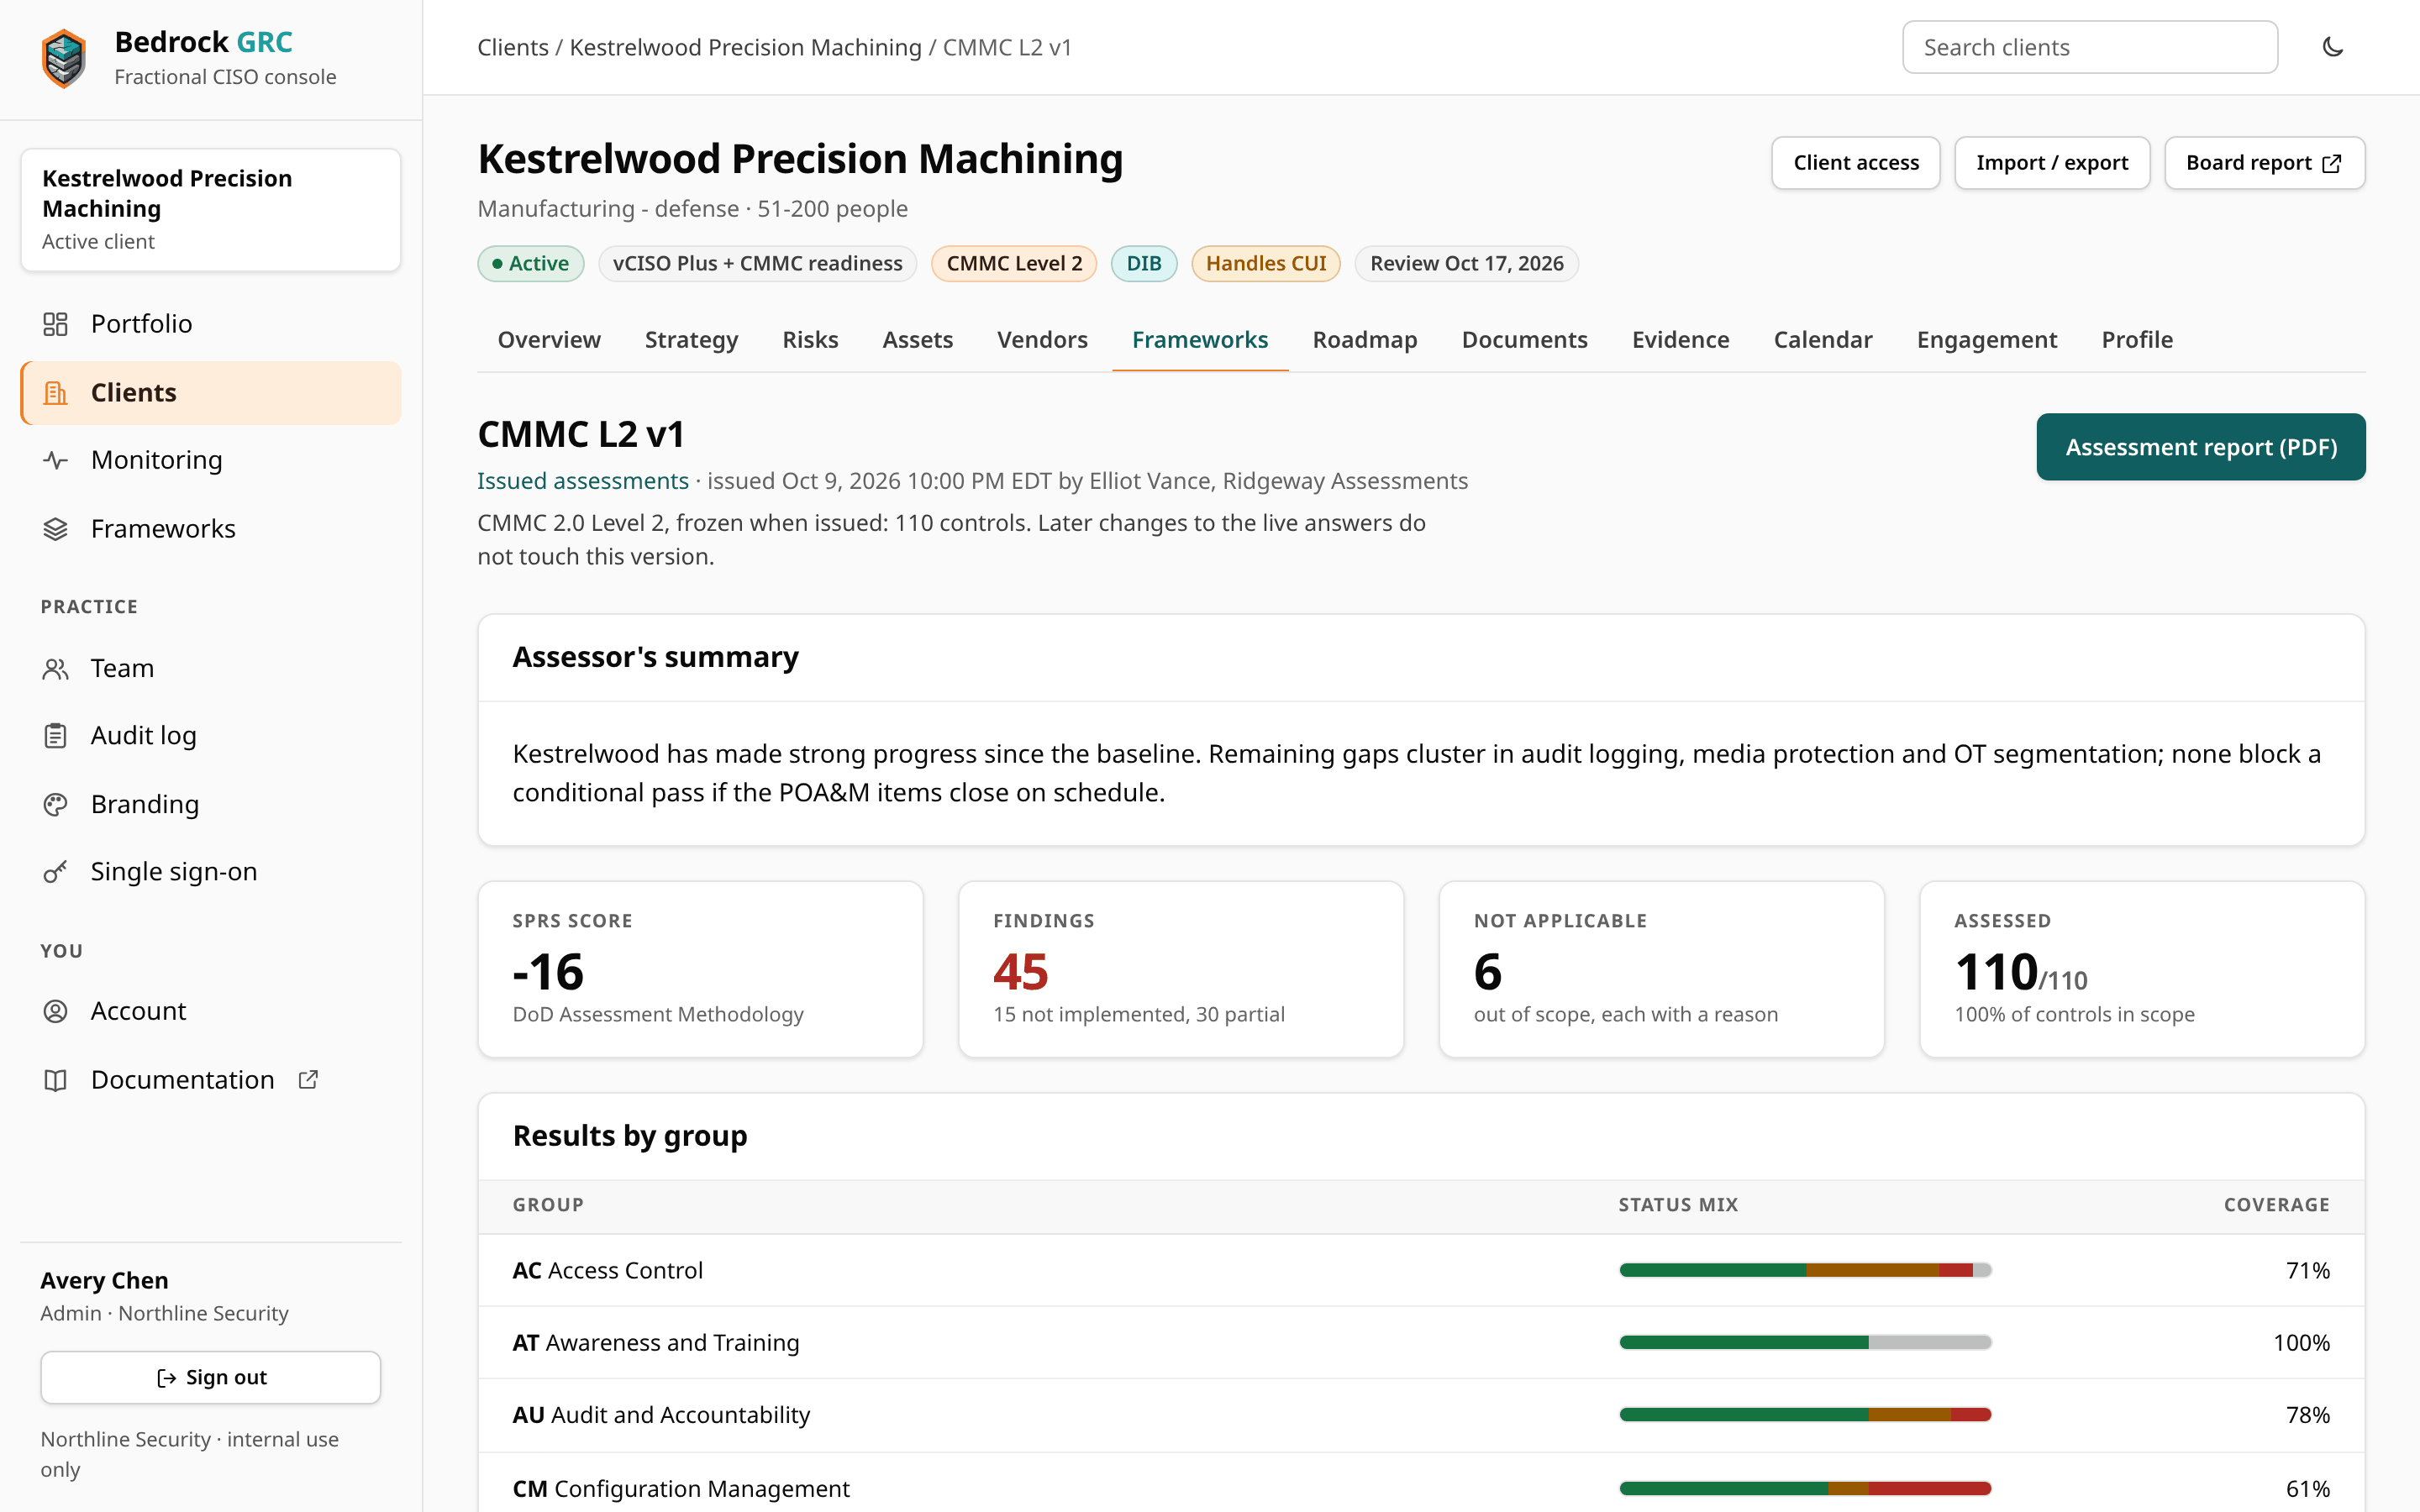2420x1512 pixels.
Task: Download Assessment report (PDF)
Action: (x=2201, y=447)
